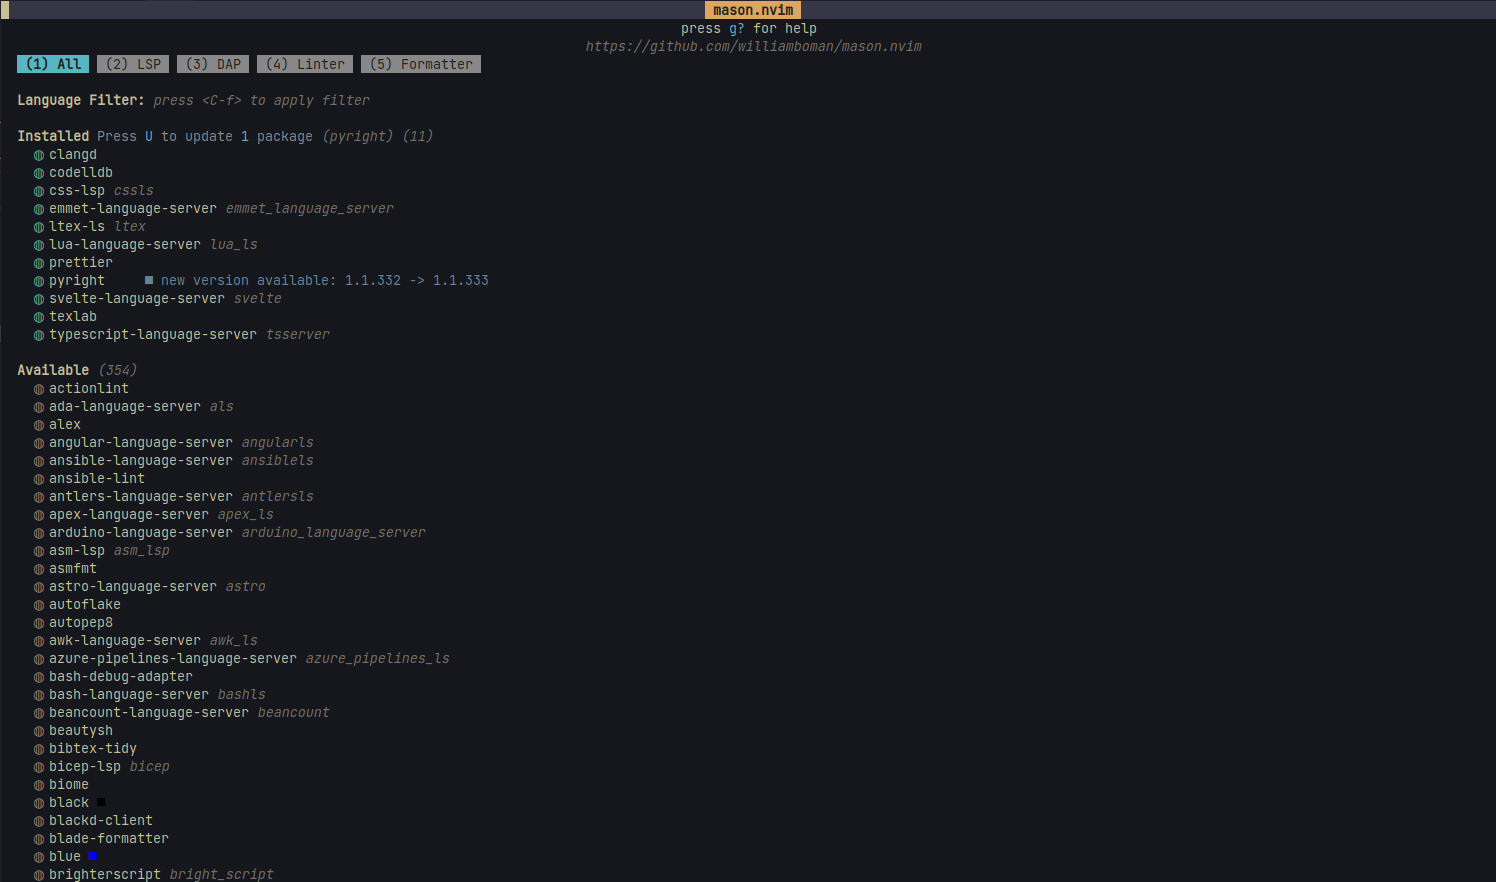Select the autopep8 package row
Image resolution: width=1496 pixels, height=882 pixels.
[x=73, y=622]
